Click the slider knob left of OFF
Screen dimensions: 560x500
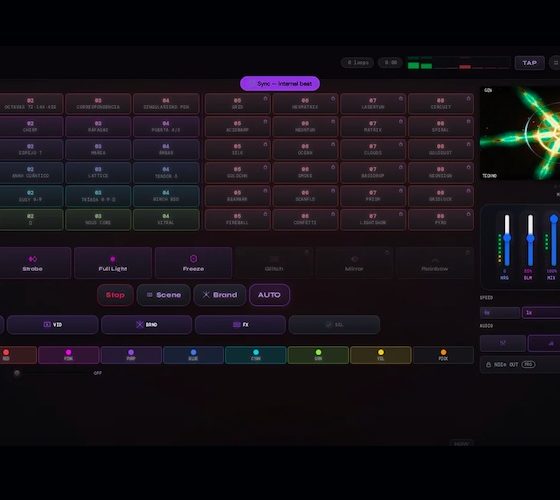tap(16, 373)
